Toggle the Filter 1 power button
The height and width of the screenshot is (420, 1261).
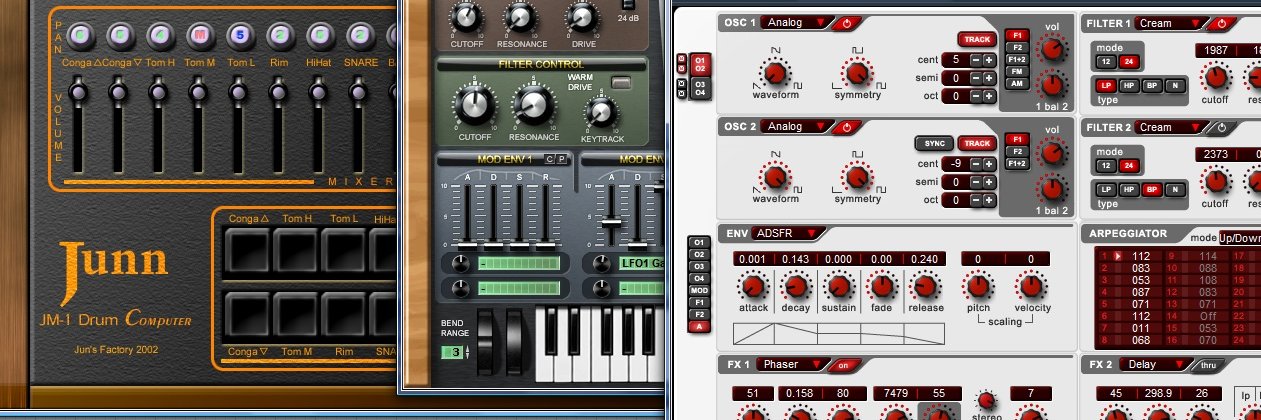click(x=1220, y=22)
